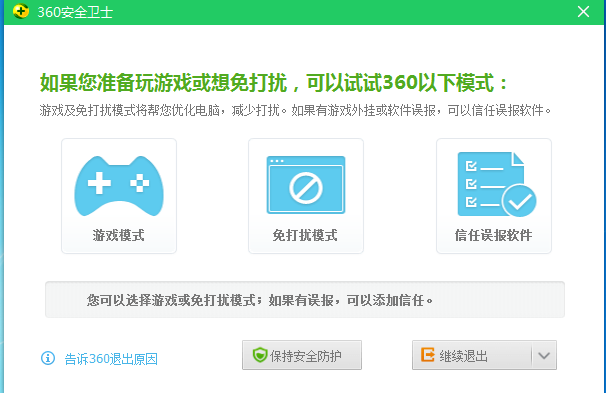The height and width of the screenshot is (393, 606).
Task: Click the 继续退出 button
Action: click(x=472, y=355)
